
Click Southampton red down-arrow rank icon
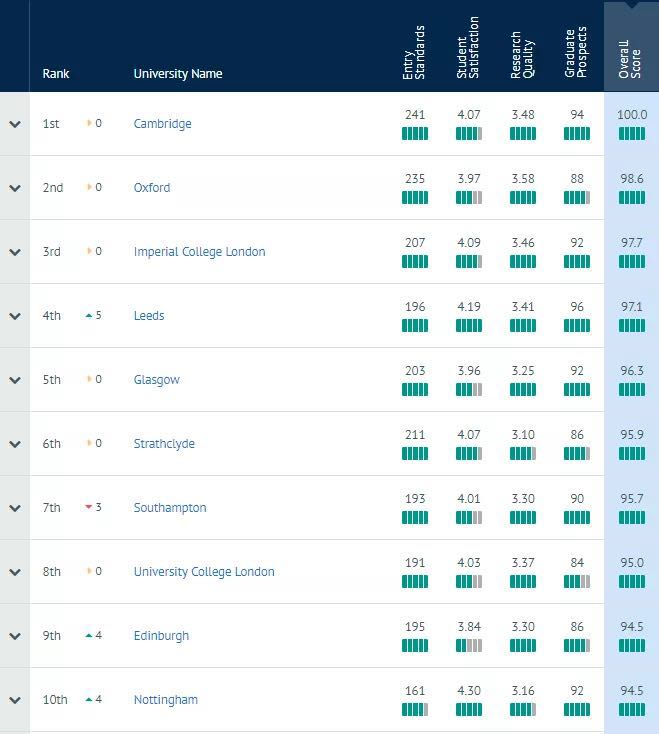click(88, 507)
